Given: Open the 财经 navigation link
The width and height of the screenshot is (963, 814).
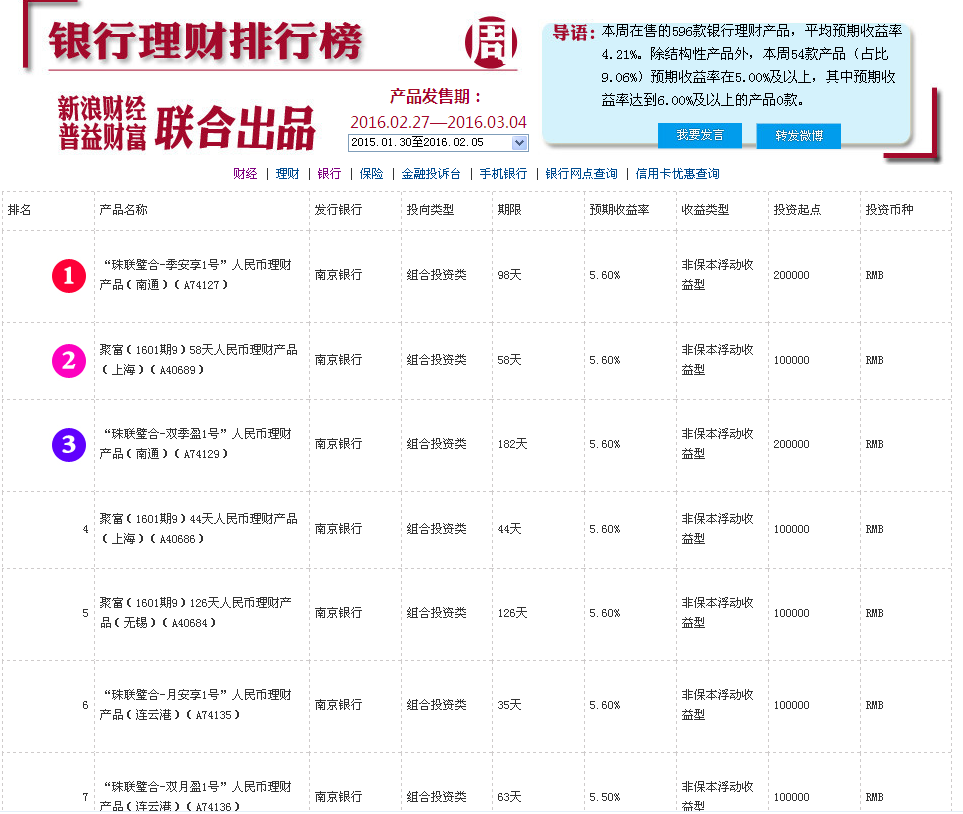Looking at the screenshot, I should [x=245, y=174].
